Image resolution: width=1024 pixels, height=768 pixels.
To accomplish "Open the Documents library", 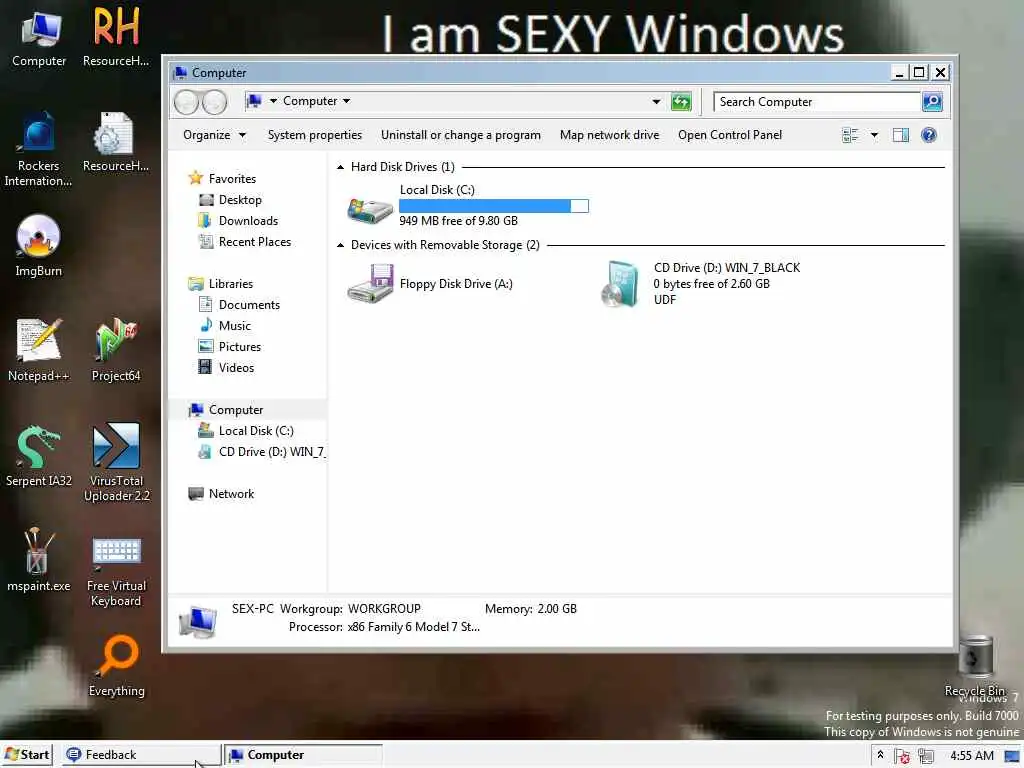I will click(239, 304).
